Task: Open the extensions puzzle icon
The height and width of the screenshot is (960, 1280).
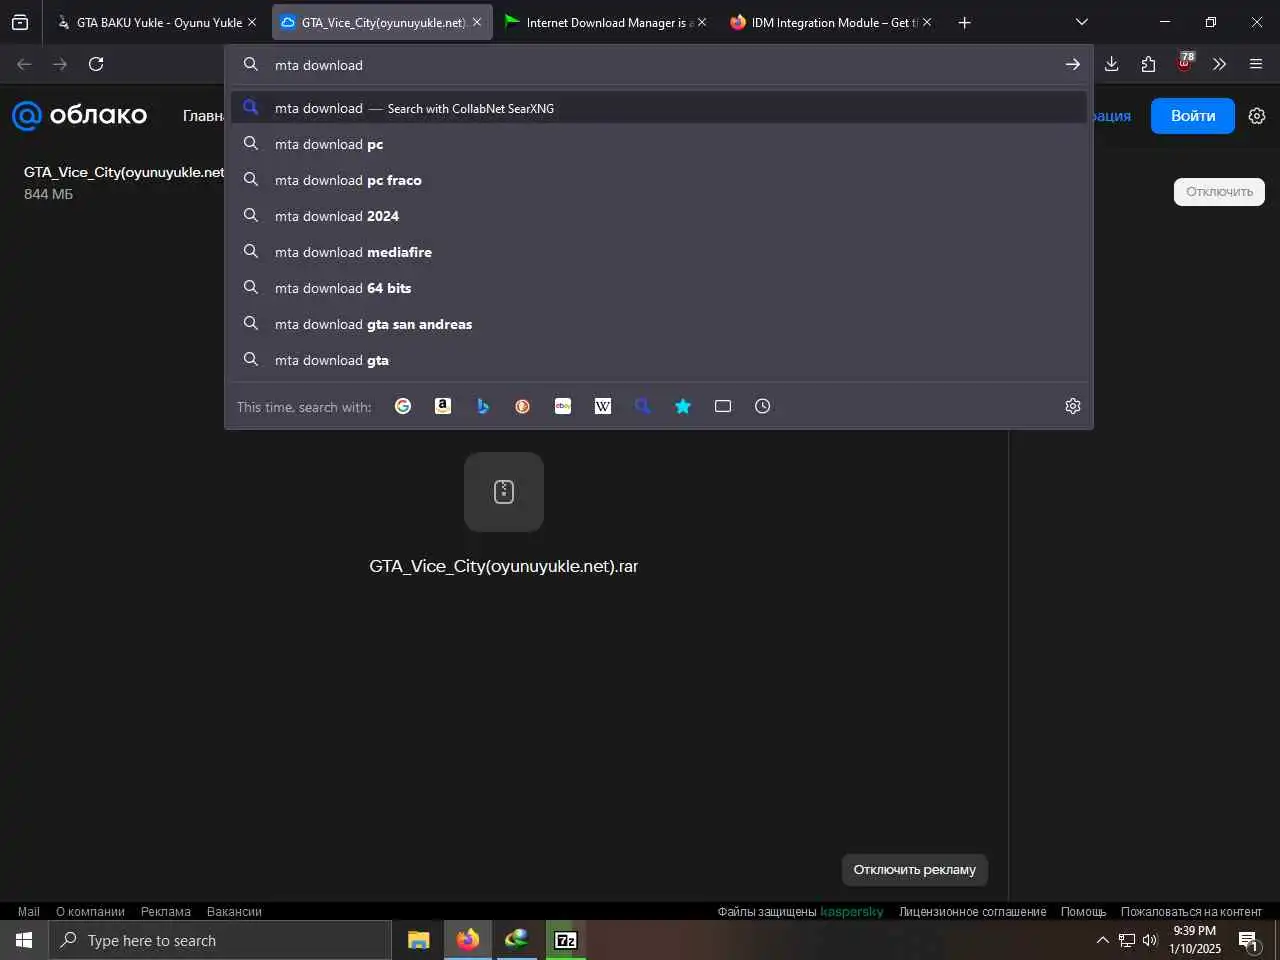Action: click(1148, 64)
